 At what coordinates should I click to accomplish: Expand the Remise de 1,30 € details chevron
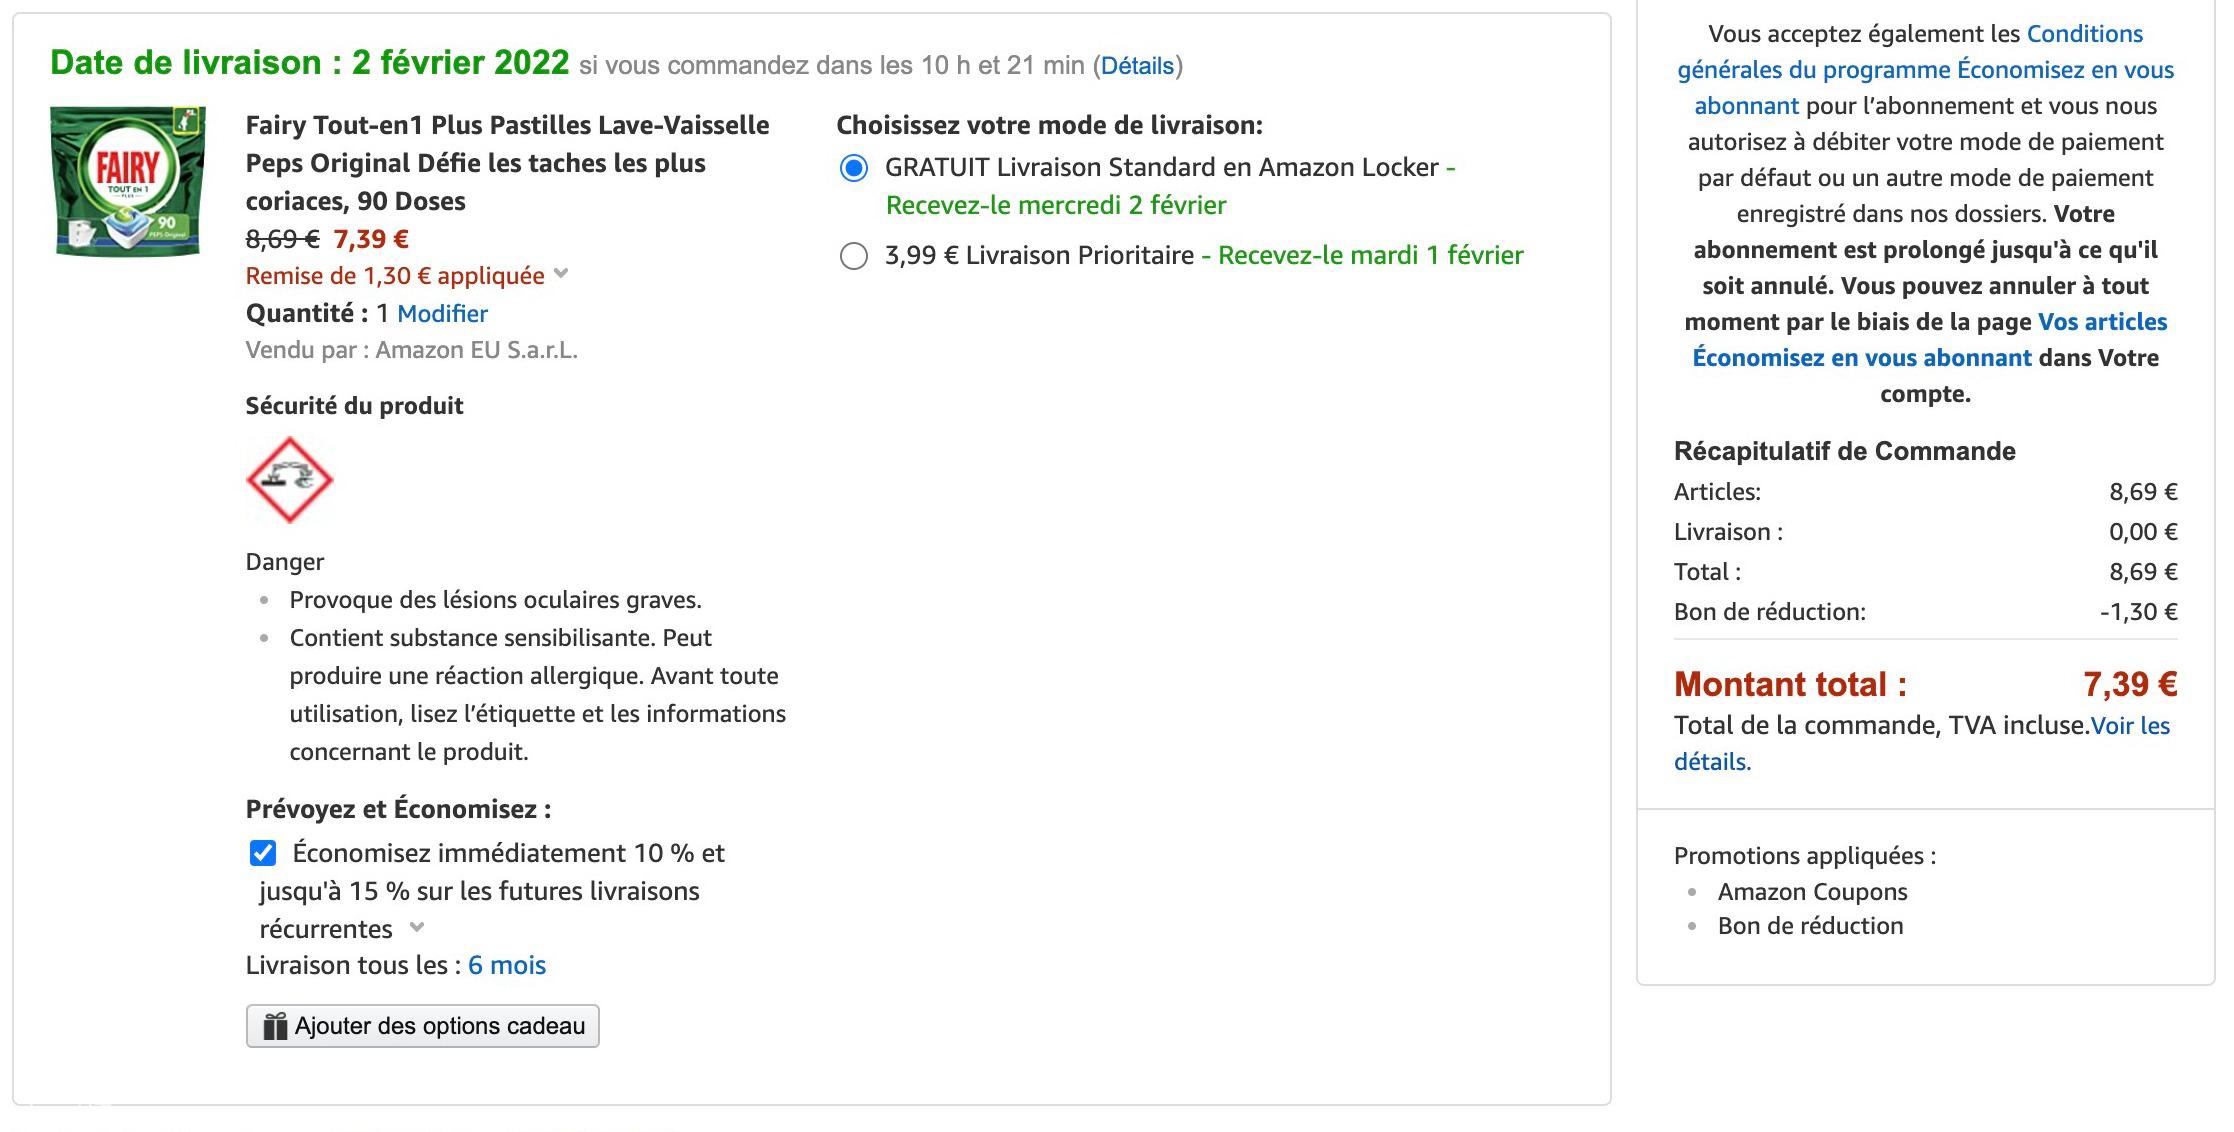coord(561,274)
